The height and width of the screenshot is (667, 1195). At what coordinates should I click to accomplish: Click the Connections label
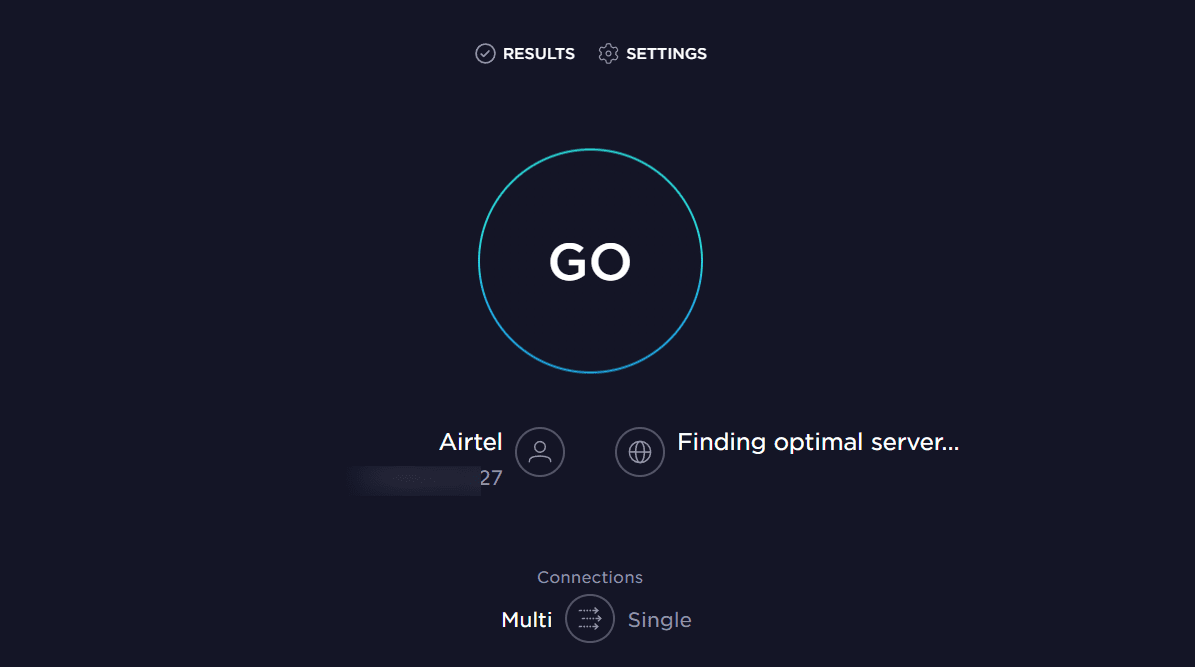(590, 577)
